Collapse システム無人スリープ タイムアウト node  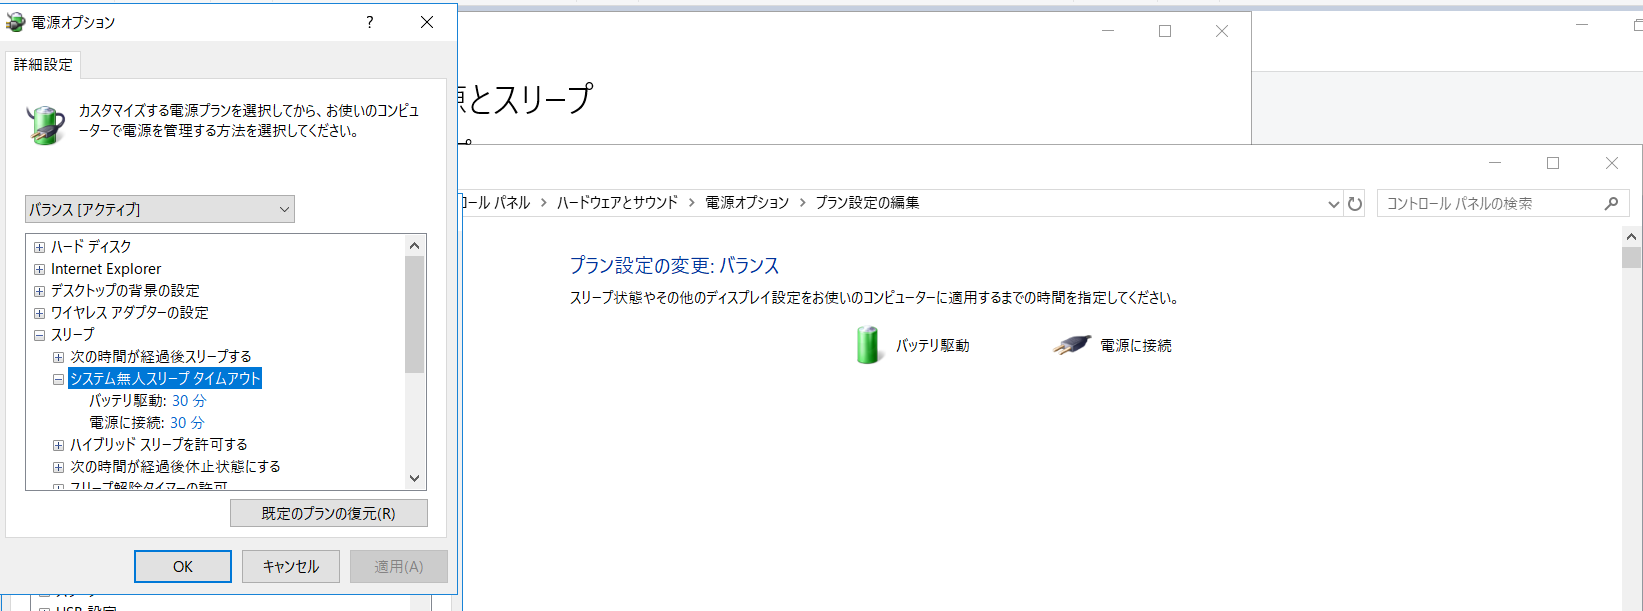point(58,379)
